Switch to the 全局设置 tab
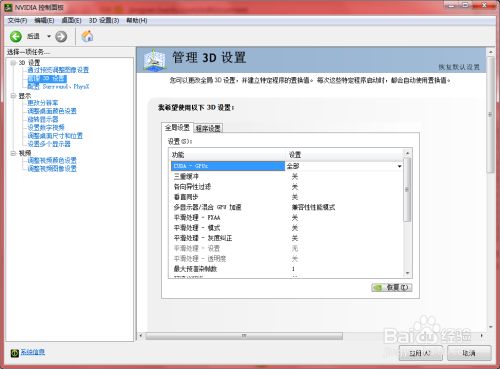 point(177,127)
